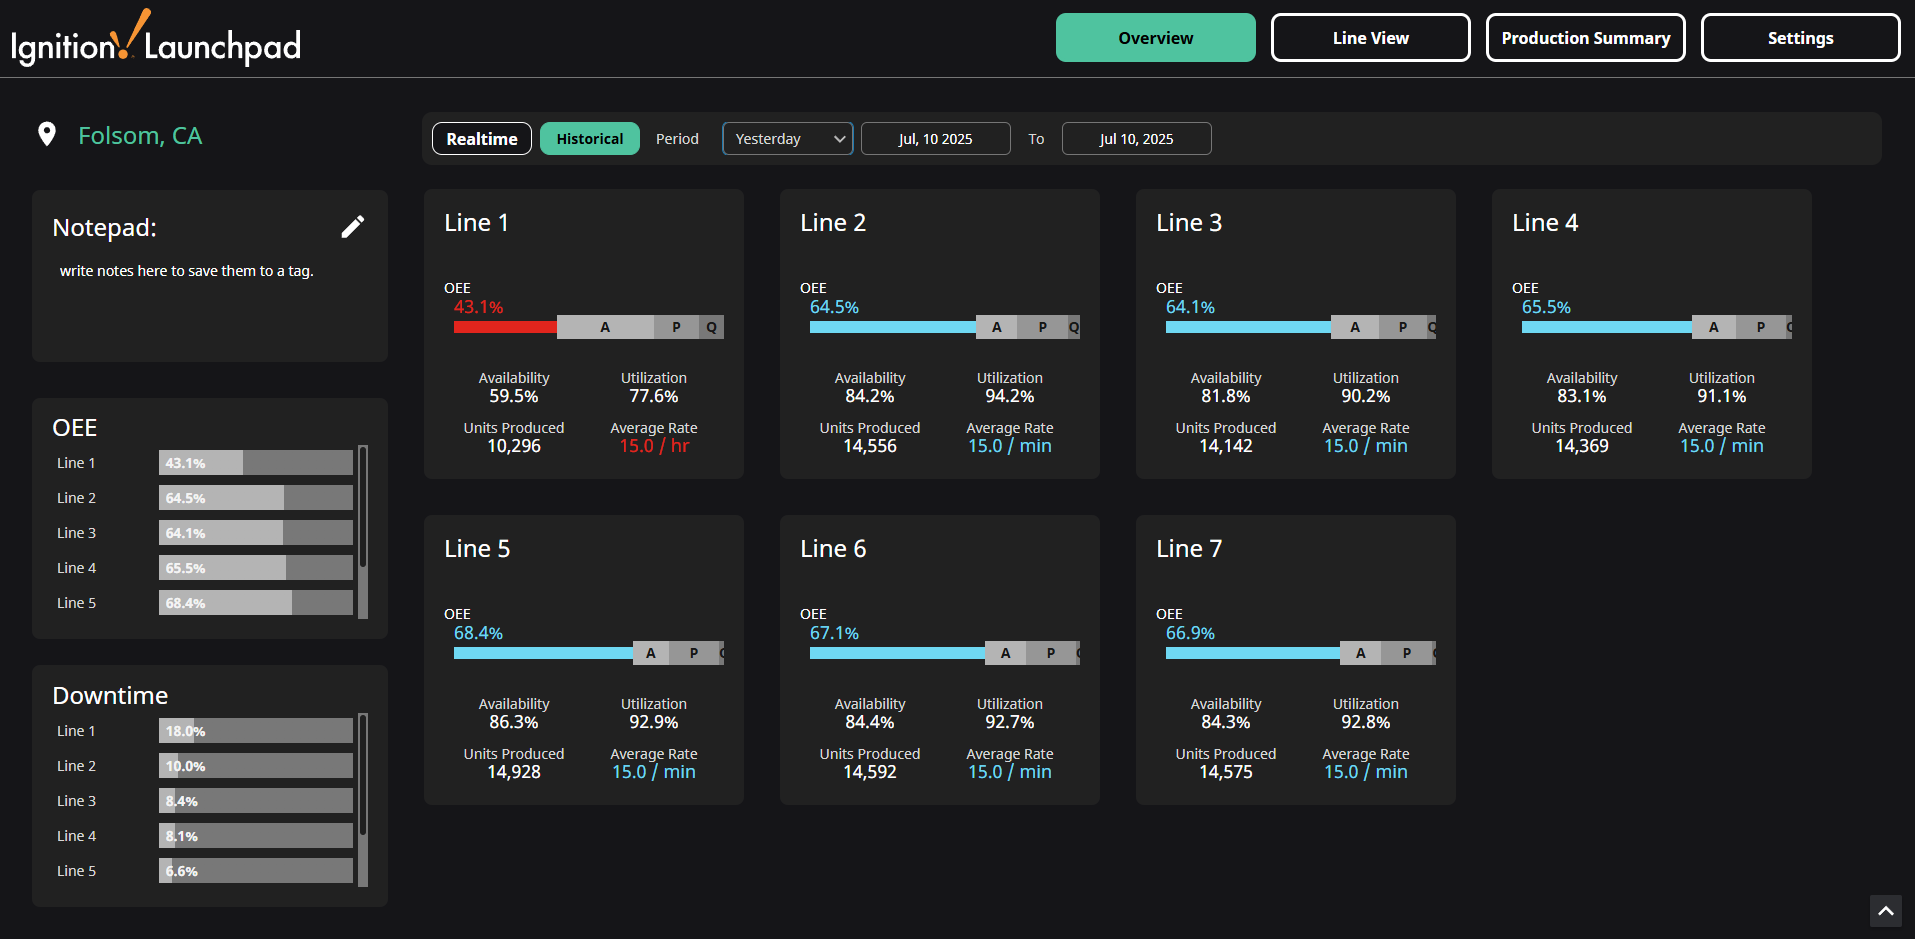Open the Settings page
This screenshot has width=1915, height=939.
pyautogui.click(x=1800, y=38)
